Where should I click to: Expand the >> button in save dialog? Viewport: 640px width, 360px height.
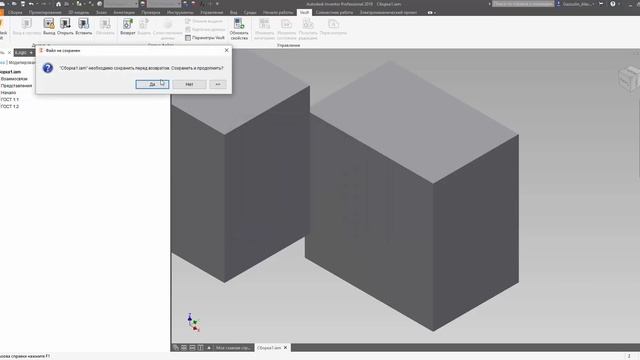[218, 84]
